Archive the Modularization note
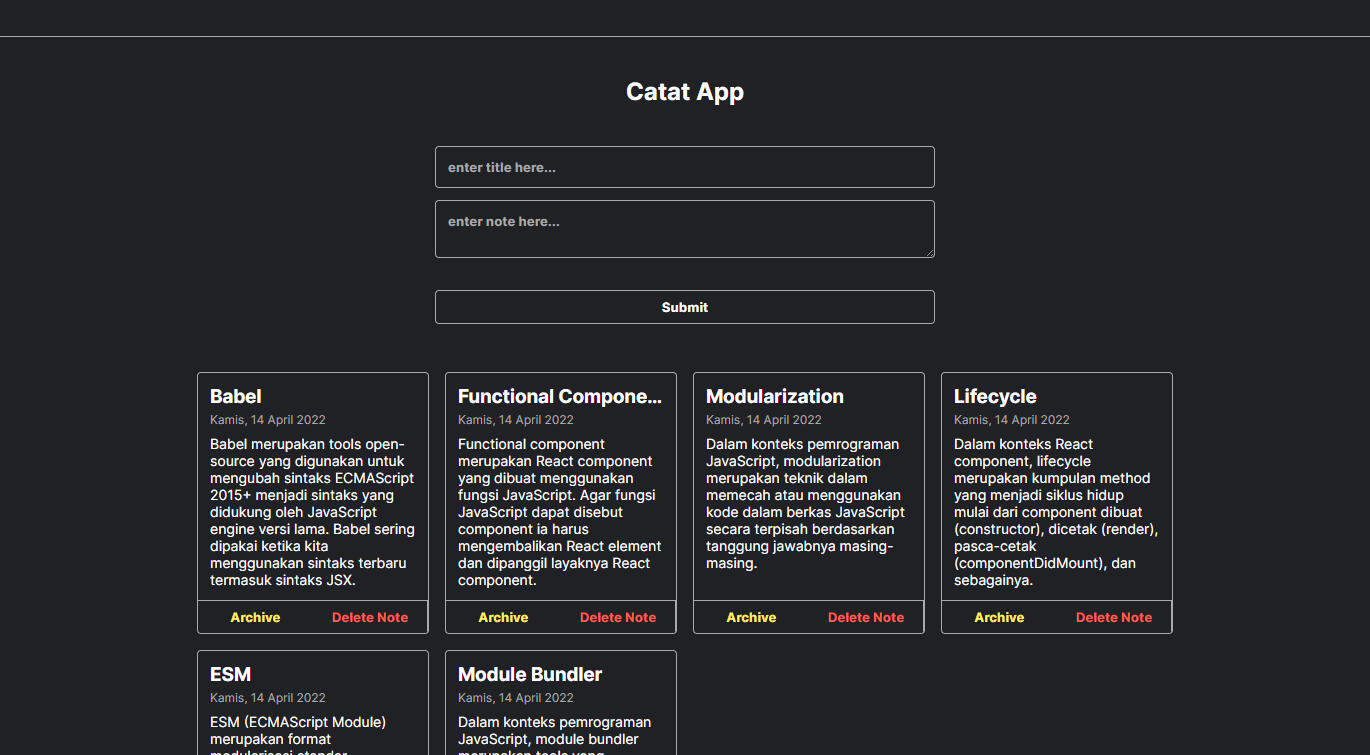Viewport: 1370px width, 755px height. click(751, 617)
